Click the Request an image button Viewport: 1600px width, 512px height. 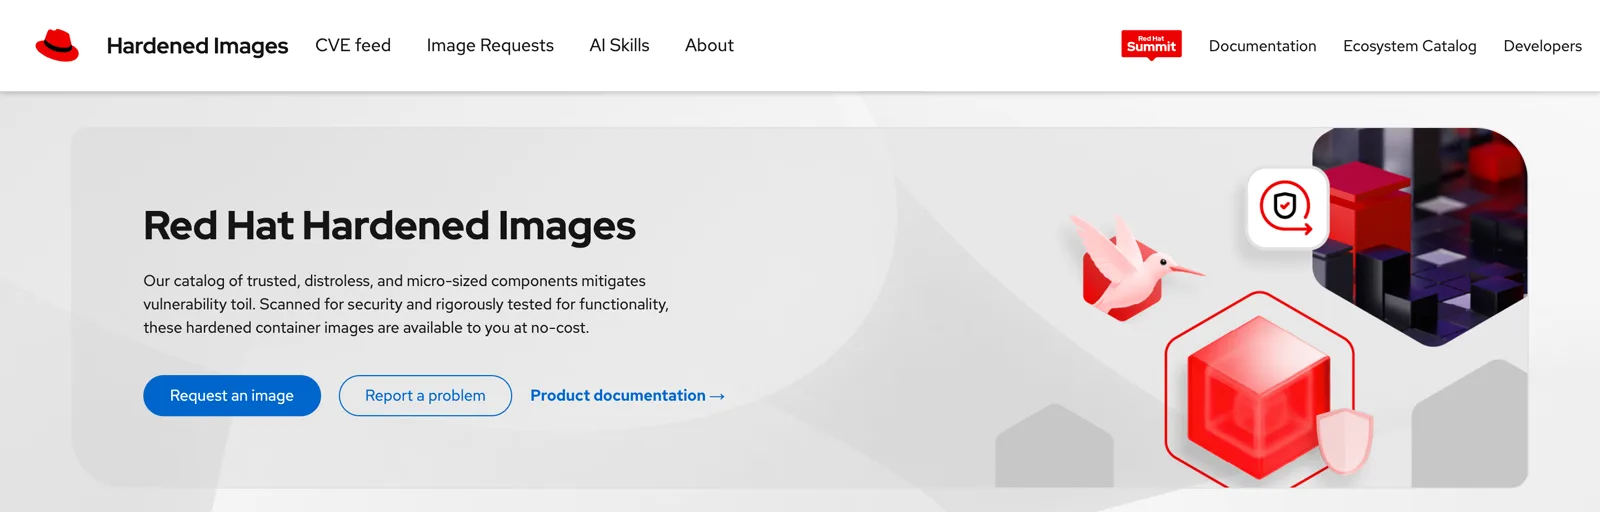coord(232,396)
